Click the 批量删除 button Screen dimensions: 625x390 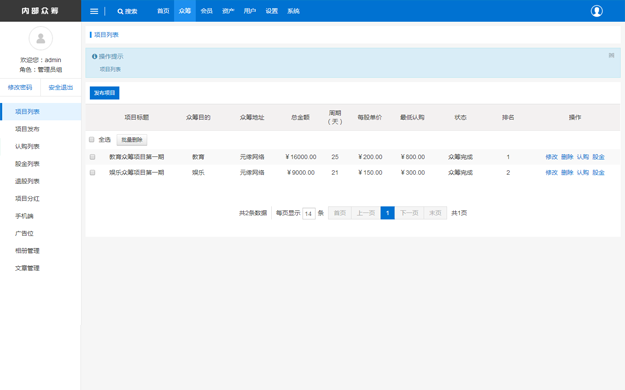(132, 140)
